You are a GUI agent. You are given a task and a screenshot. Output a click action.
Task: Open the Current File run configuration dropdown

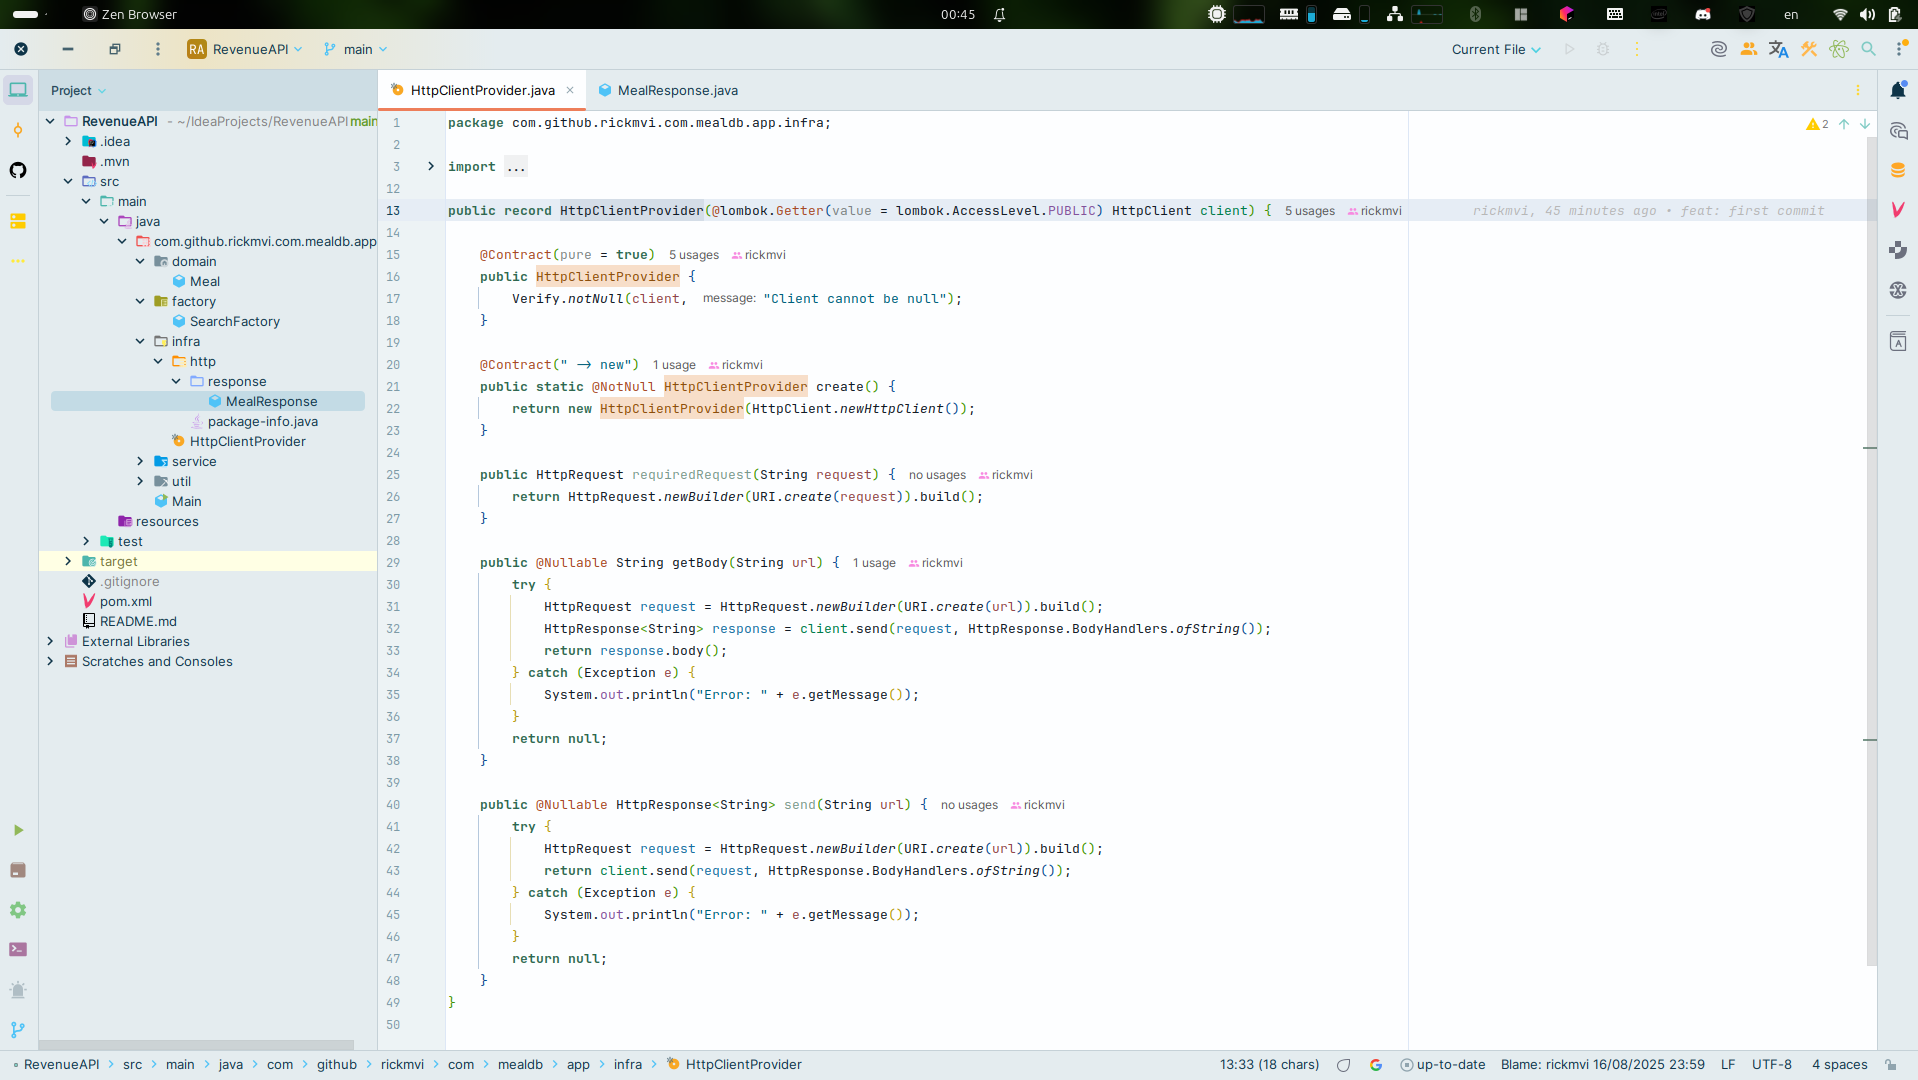coord(1496,49)
